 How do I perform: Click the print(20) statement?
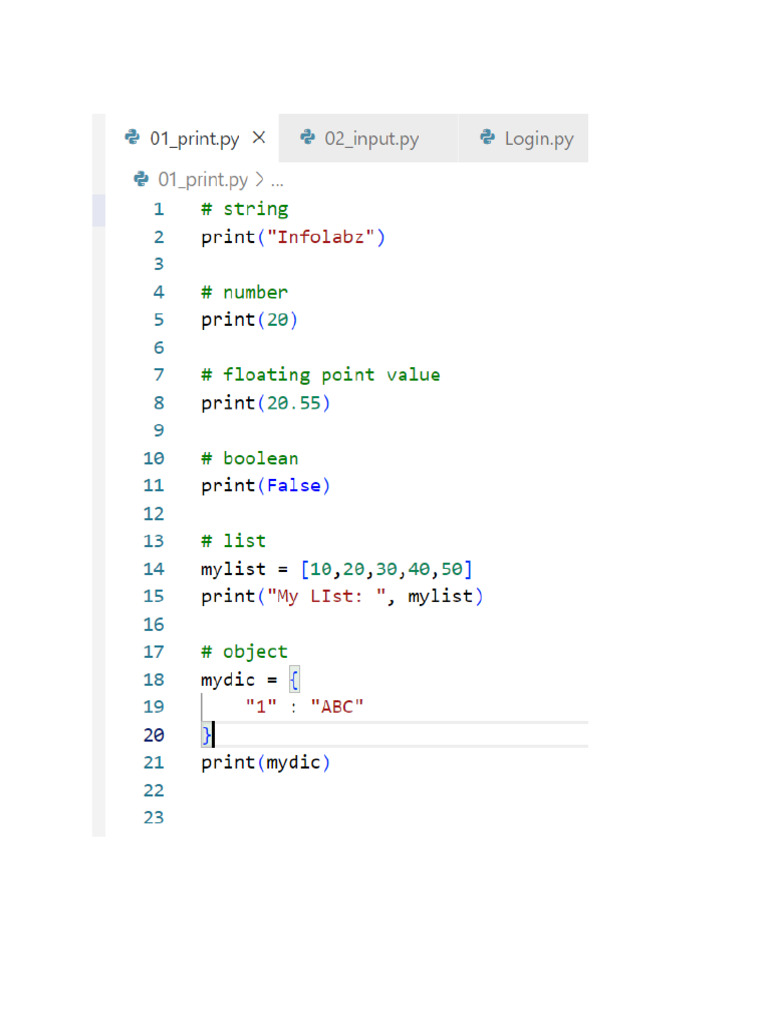(249, 319)
